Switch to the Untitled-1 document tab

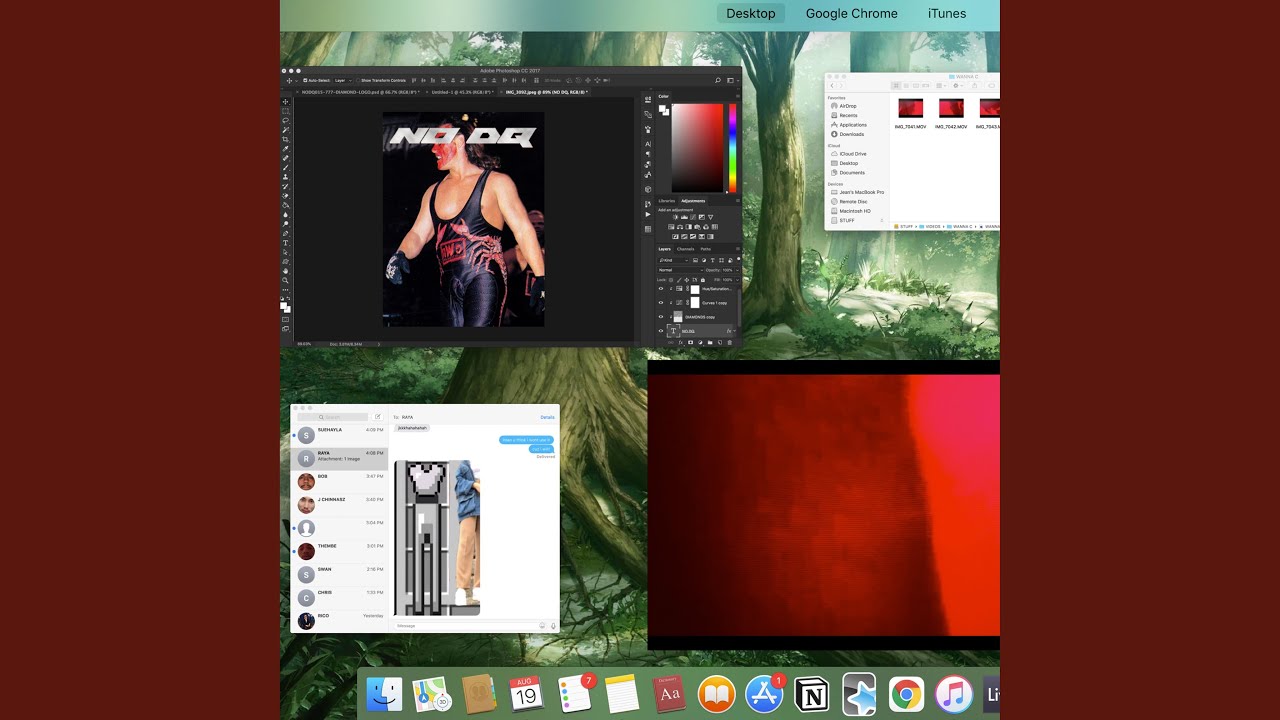click(462, 92)
